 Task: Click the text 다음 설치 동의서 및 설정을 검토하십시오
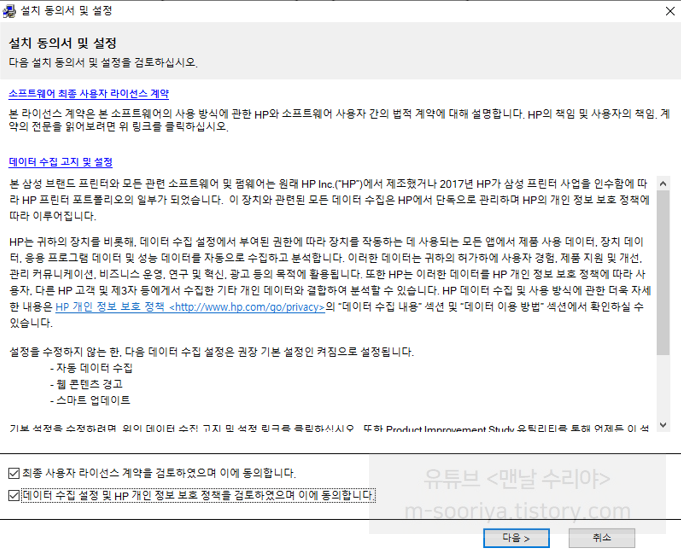click(x=103, y=63)
